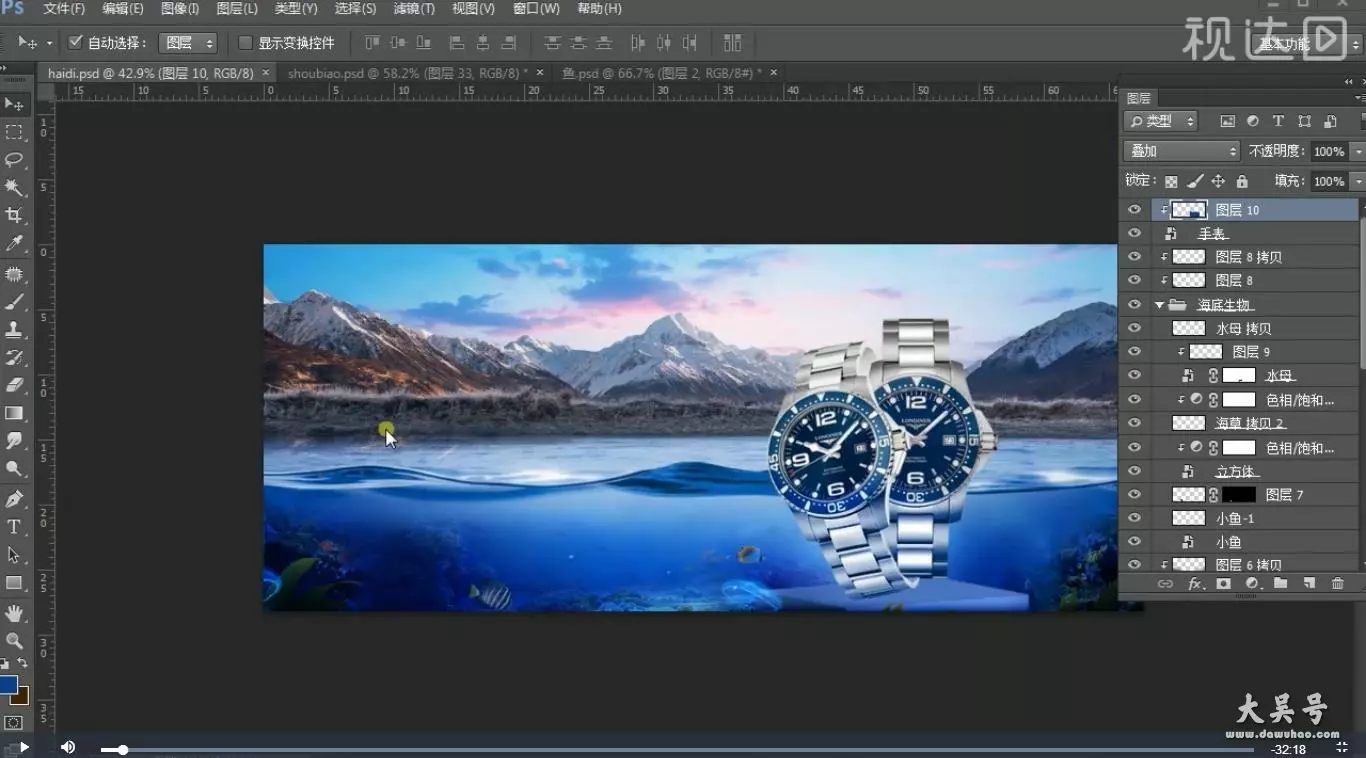Select the Clone Stamp tool
The image size is (1366, 758).
pyautogui.click(x=14, y=329)
